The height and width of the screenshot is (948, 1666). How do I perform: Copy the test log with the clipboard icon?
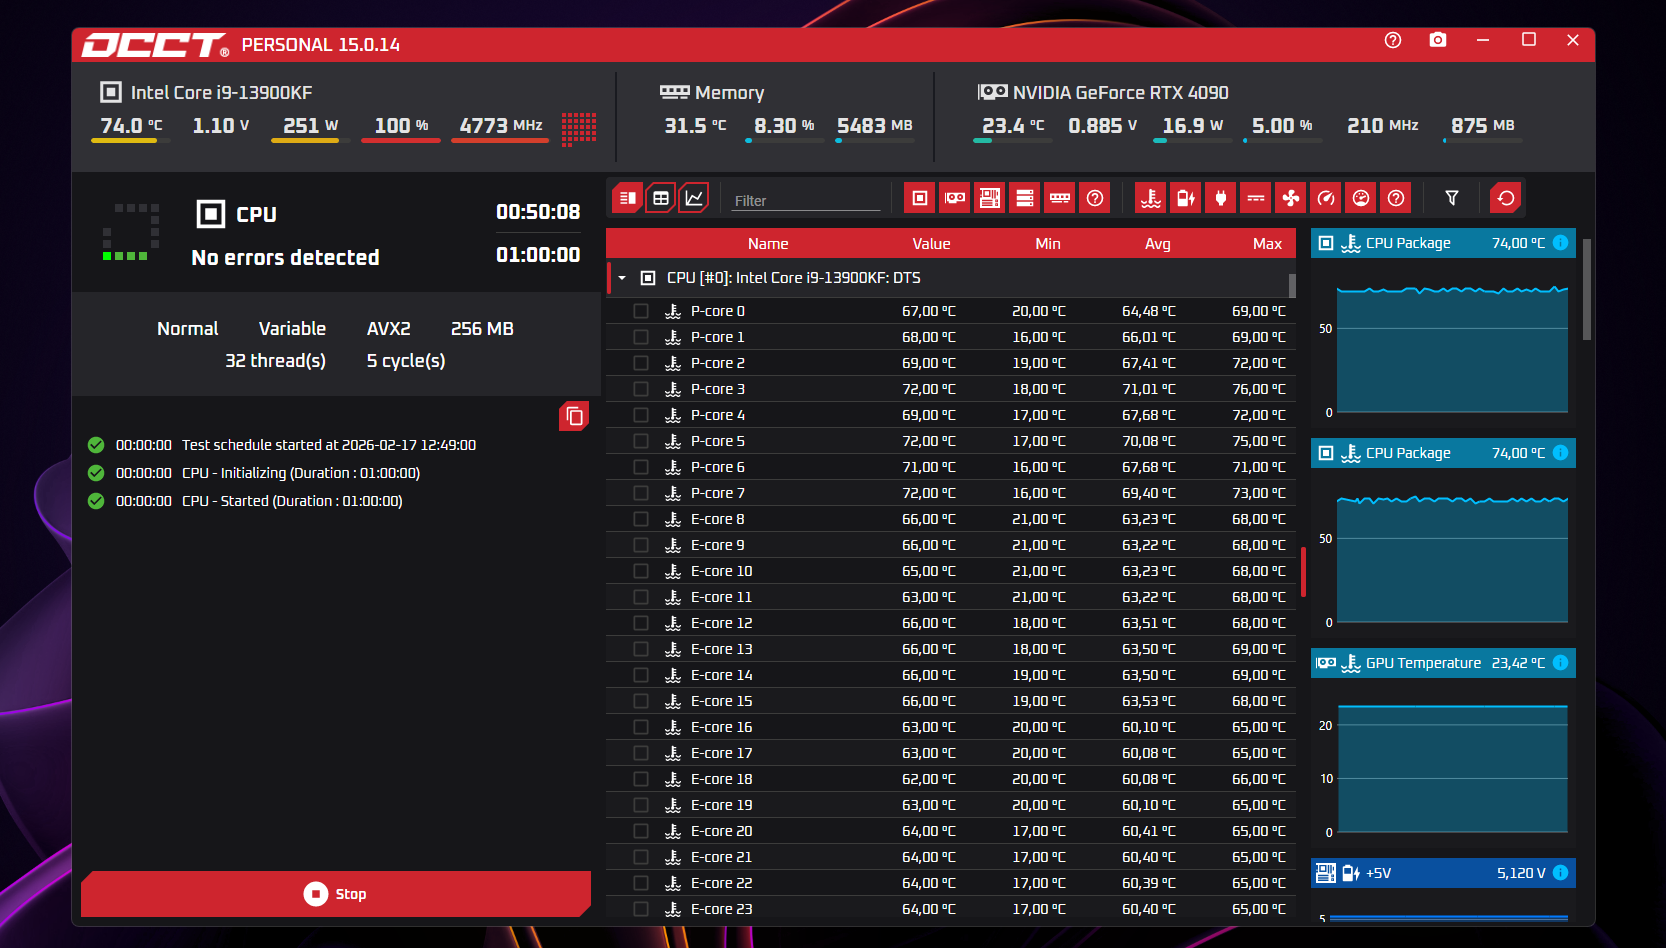click(x=574, y=416)
